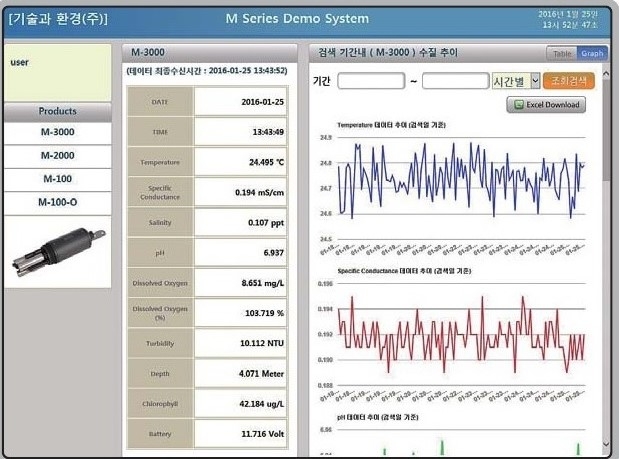Click the Products section header
The width and height of the screenshot is (619, 459).
coord(57,111)
